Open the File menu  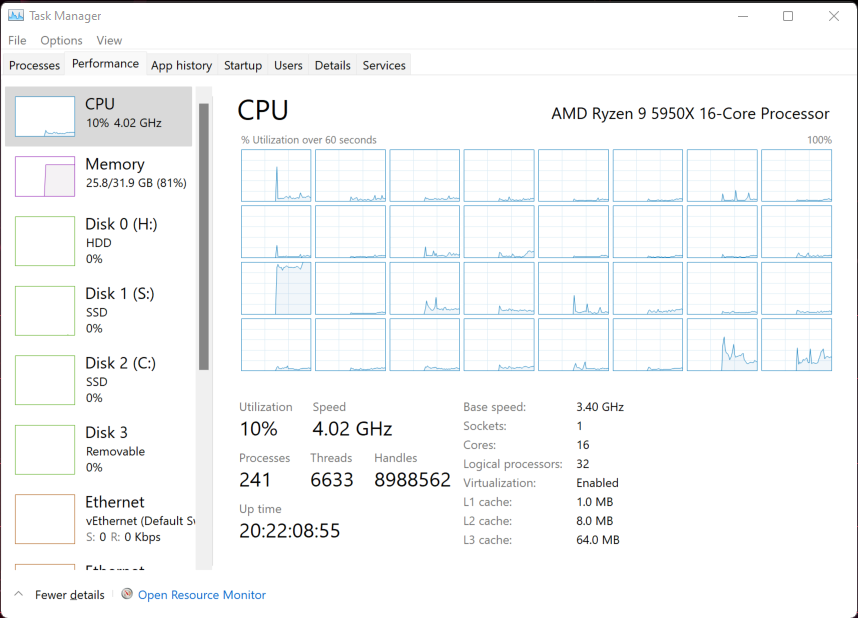click(x=16, y=40)
